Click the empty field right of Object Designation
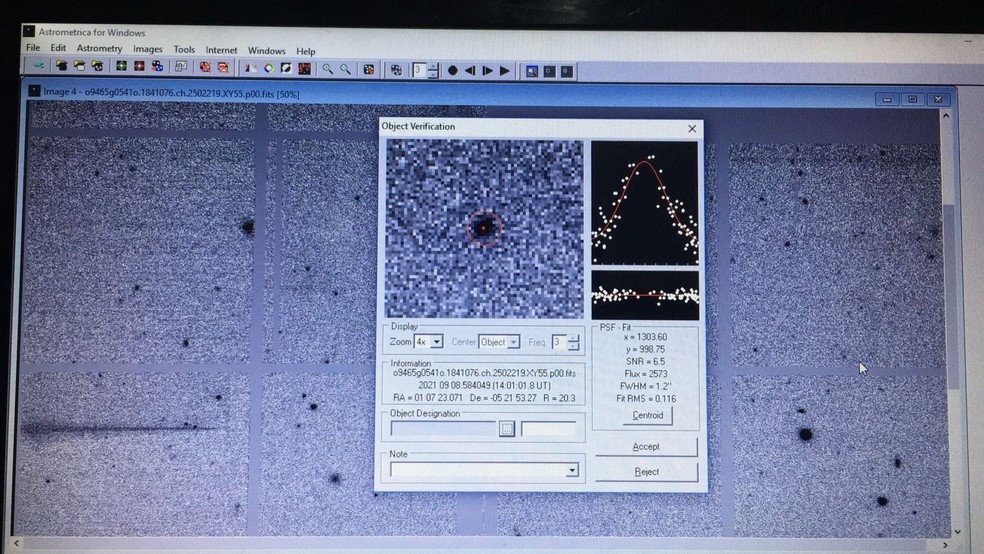This screenshot has height=554, width=984. pyautogui.click(x=549, y=428)
